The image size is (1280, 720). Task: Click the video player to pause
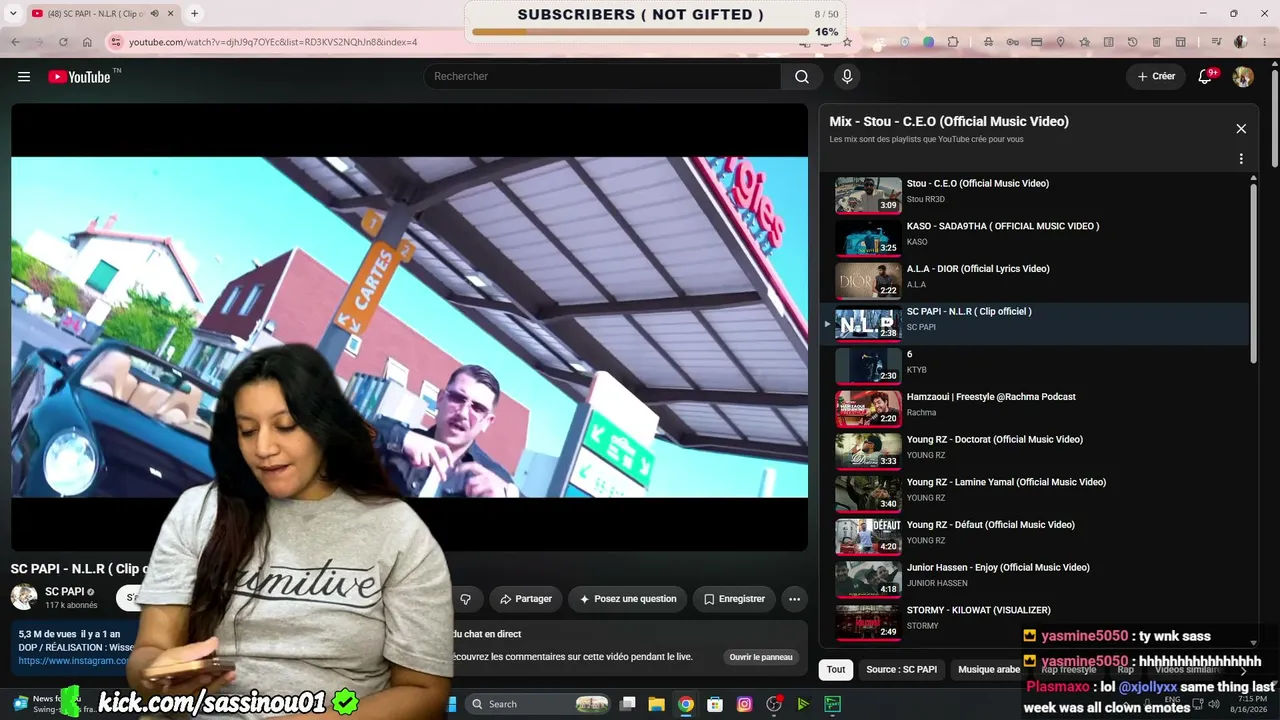point(409,327)
